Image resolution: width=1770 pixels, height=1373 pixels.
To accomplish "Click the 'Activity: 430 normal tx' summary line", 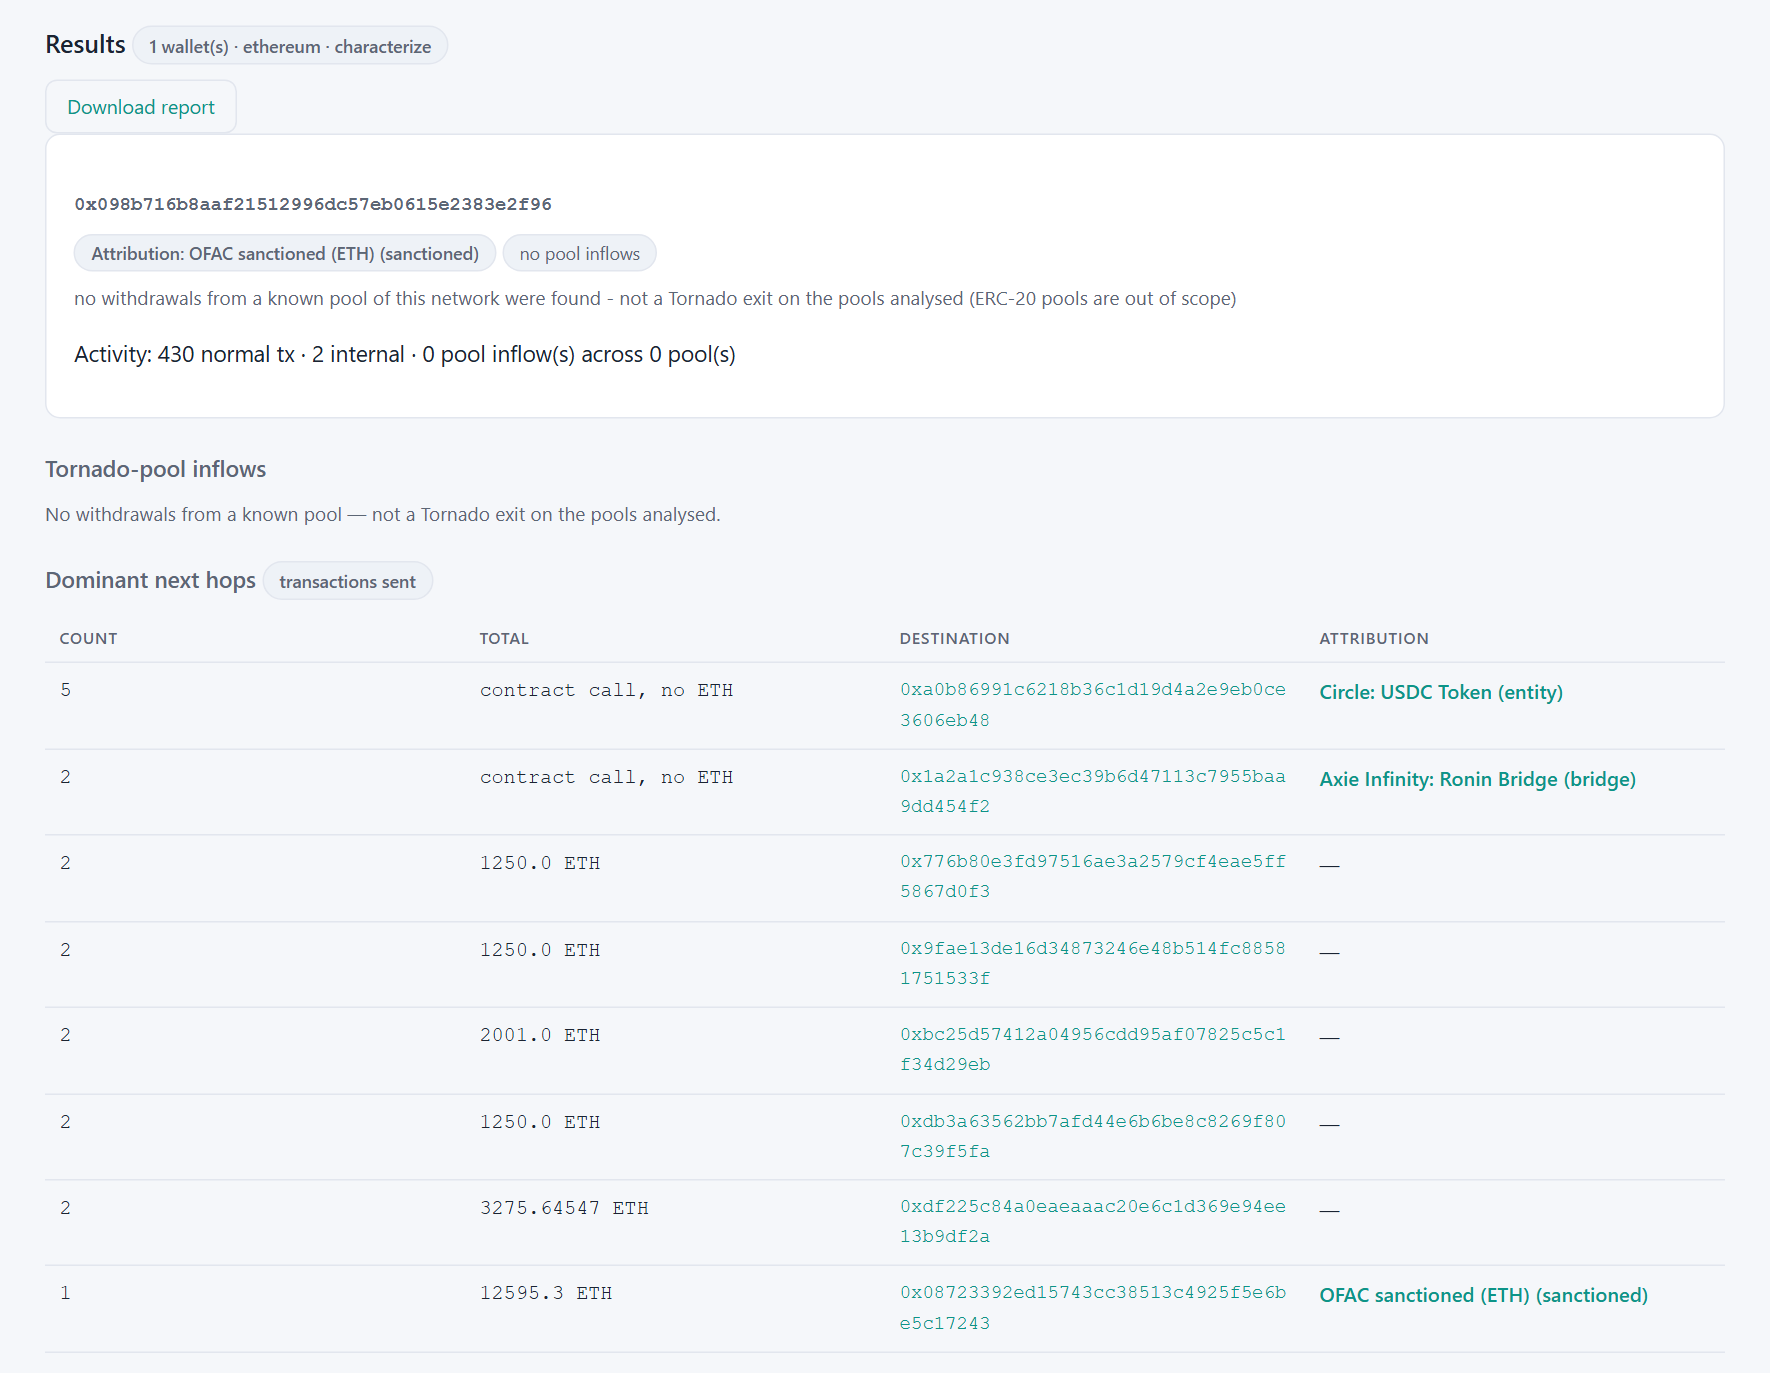I will 405,355.
